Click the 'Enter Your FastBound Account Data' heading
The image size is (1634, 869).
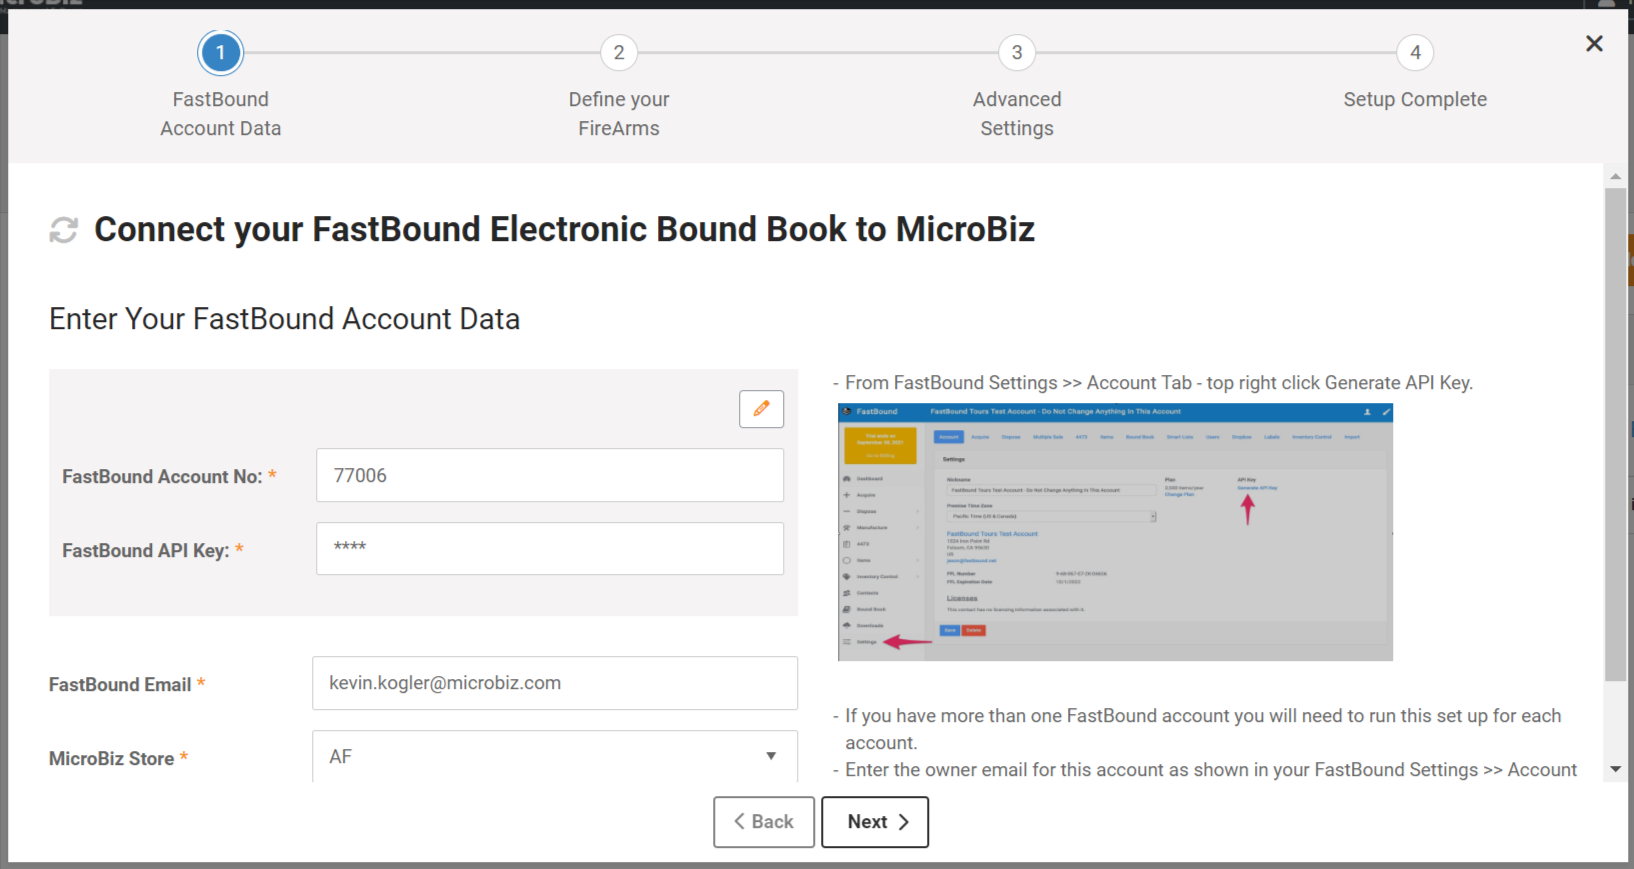285,319
